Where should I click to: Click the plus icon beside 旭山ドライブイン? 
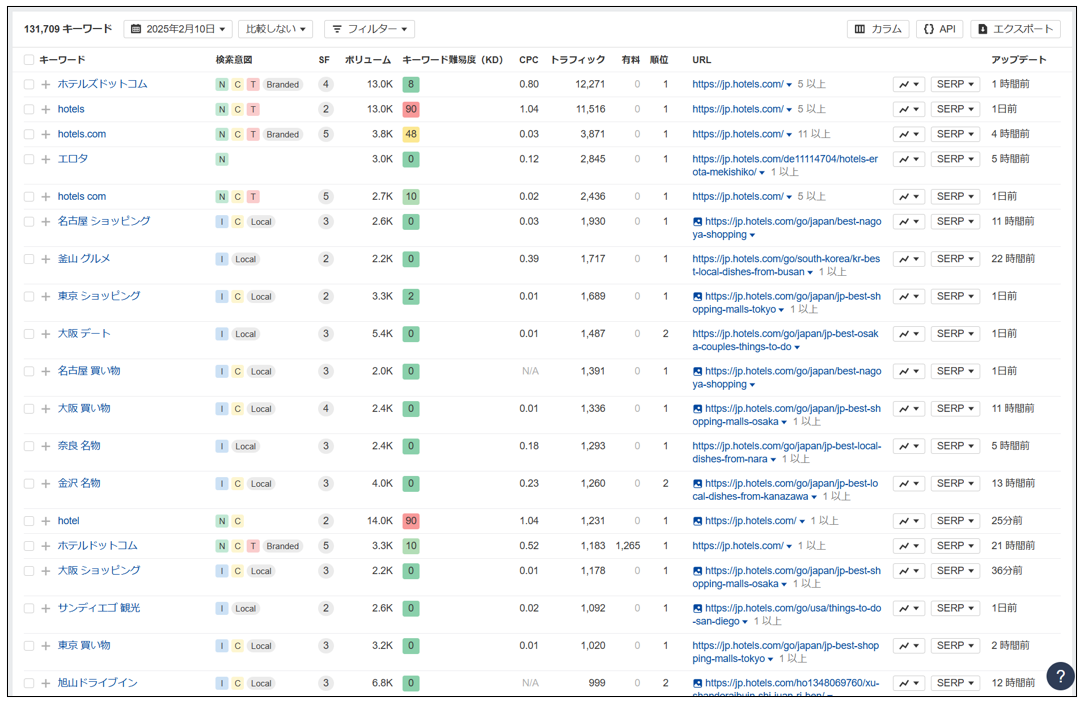46,683
